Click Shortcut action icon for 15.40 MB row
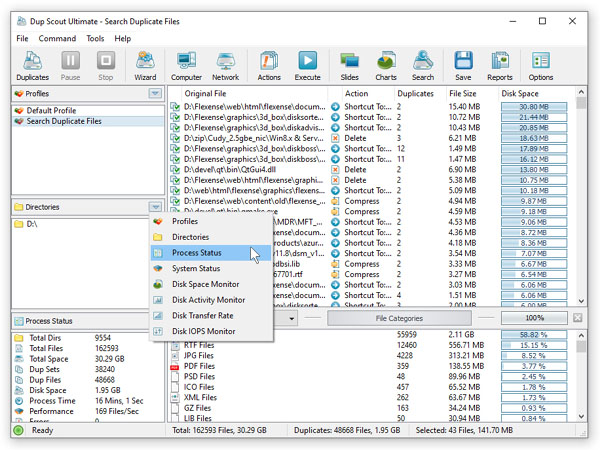The height and width of the screenshot is (450, 600). click(335, 107)
